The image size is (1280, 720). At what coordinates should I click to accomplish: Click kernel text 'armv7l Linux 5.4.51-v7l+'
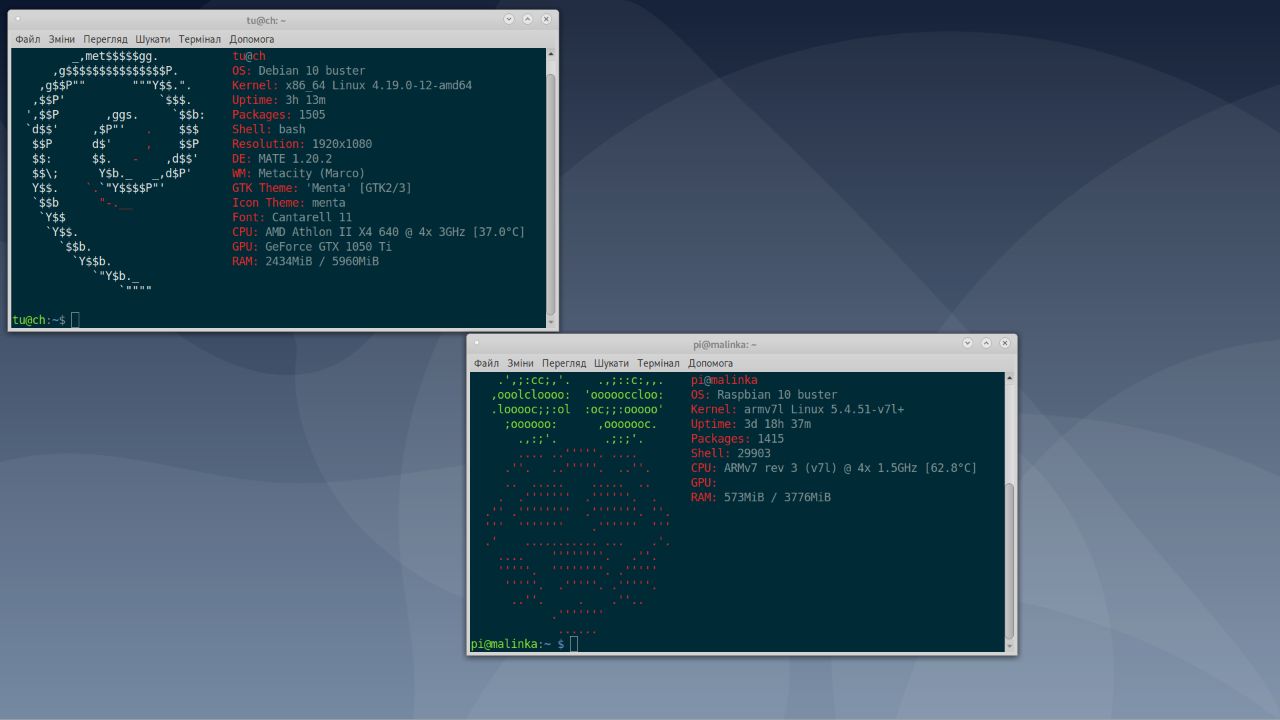(824, 409)
